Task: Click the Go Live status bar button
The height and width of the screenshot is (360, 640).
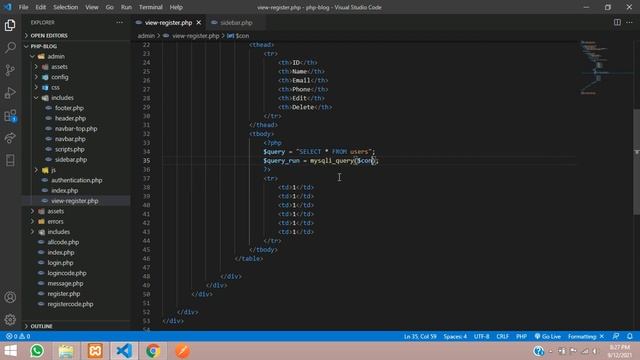Action: pos(548,336)
